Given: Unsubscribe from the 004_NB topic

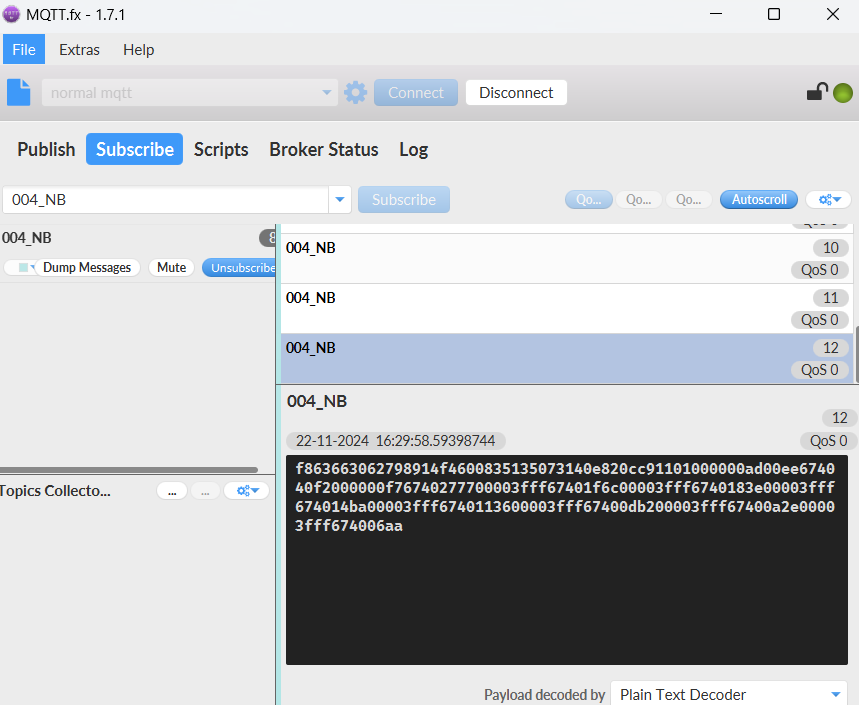Looking at the screenshot, I should pyautogui.click(x=240, y=267).
